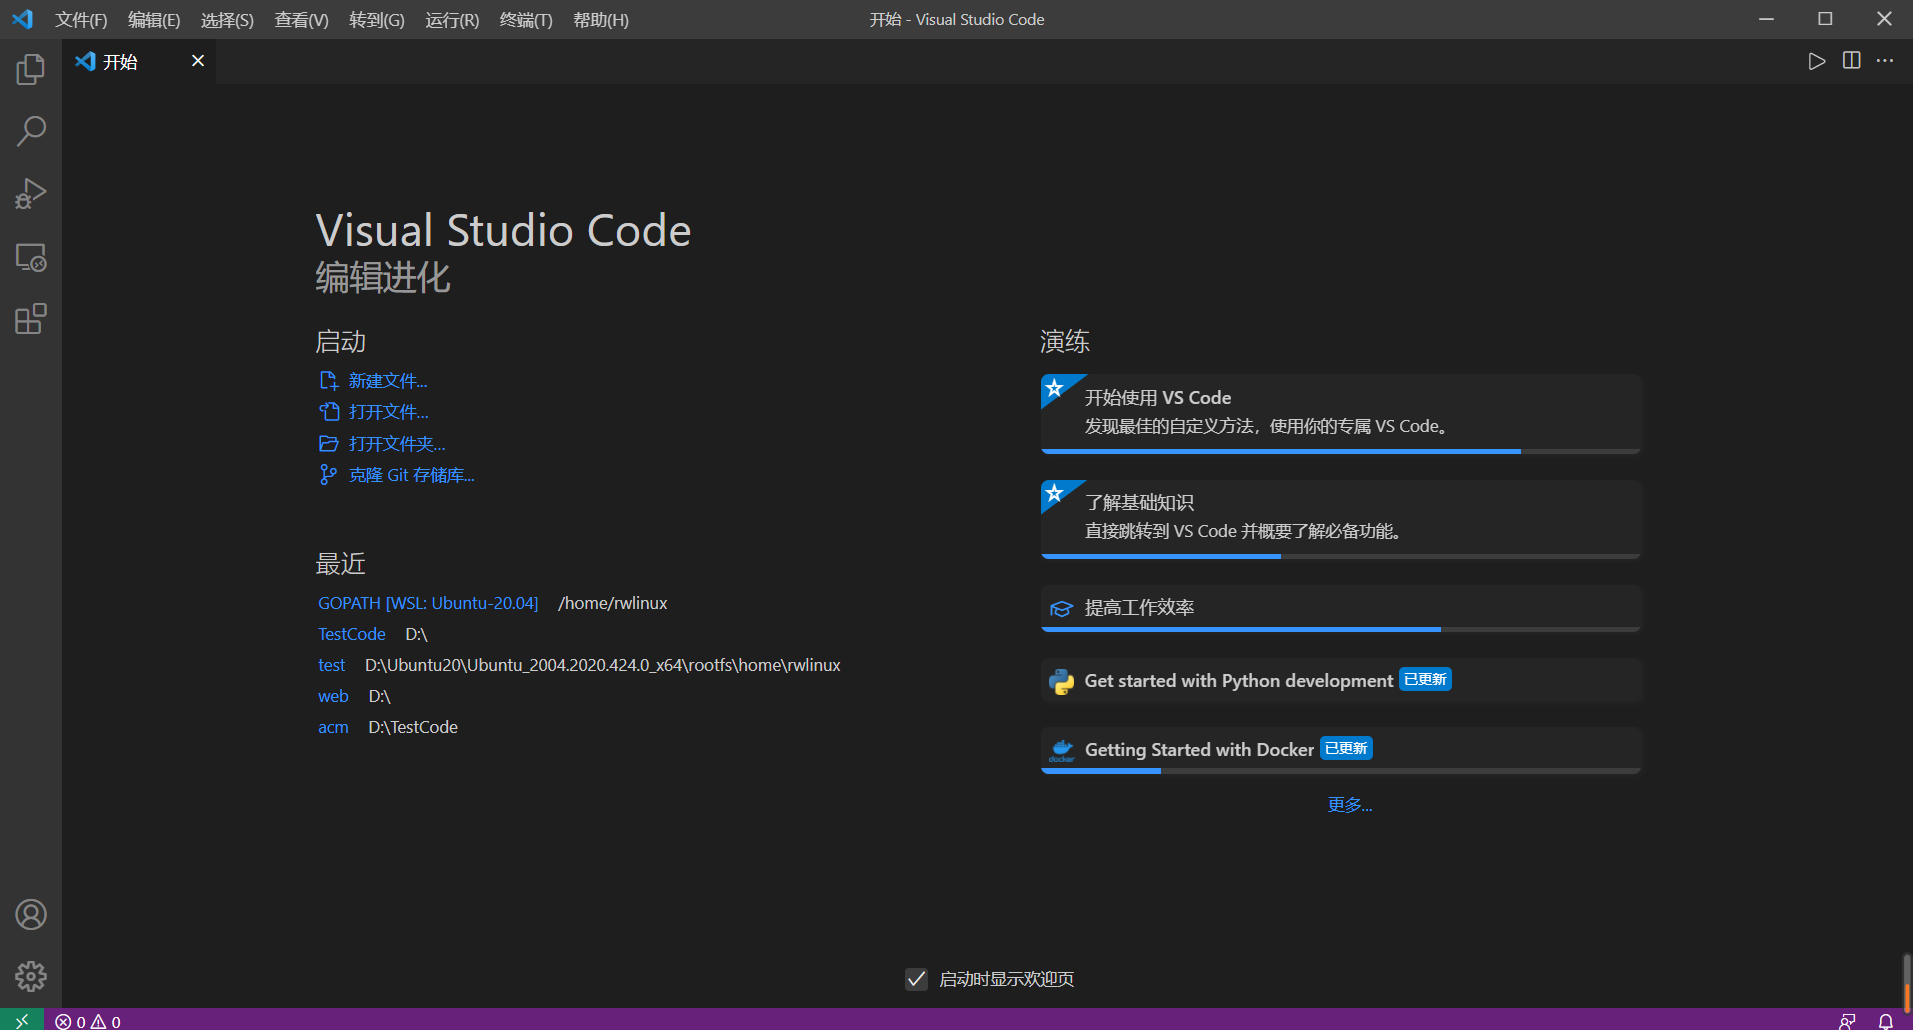Click progress bar under Getting Started with Docker
Image resolution: width=1913 pixels, height=1030 pixels.
point(1341,771)
